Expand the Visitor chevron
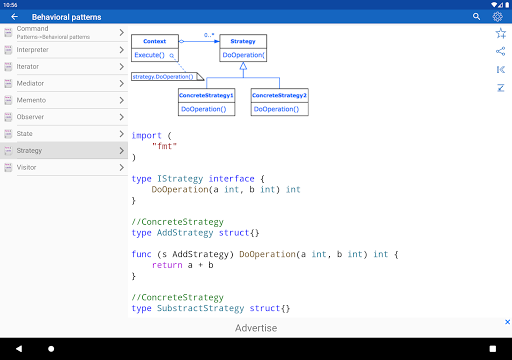The image size is (512, 360). point(121,167)
